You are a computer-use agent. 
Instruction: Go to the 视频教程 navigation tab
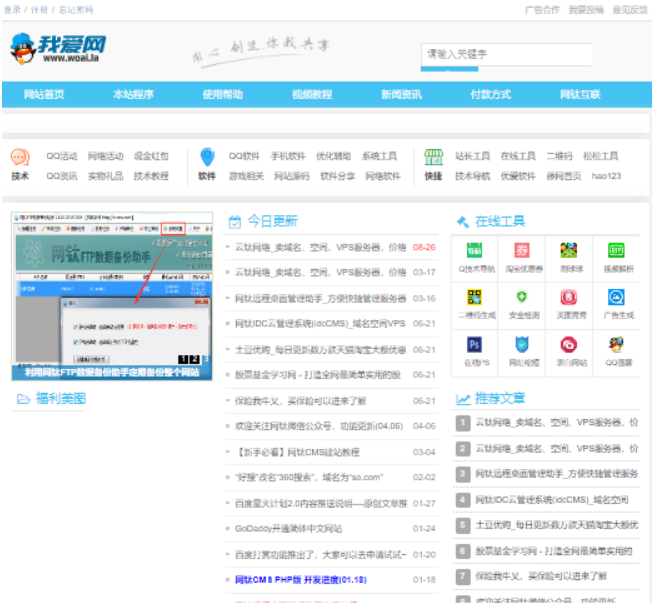click(311, 95)
